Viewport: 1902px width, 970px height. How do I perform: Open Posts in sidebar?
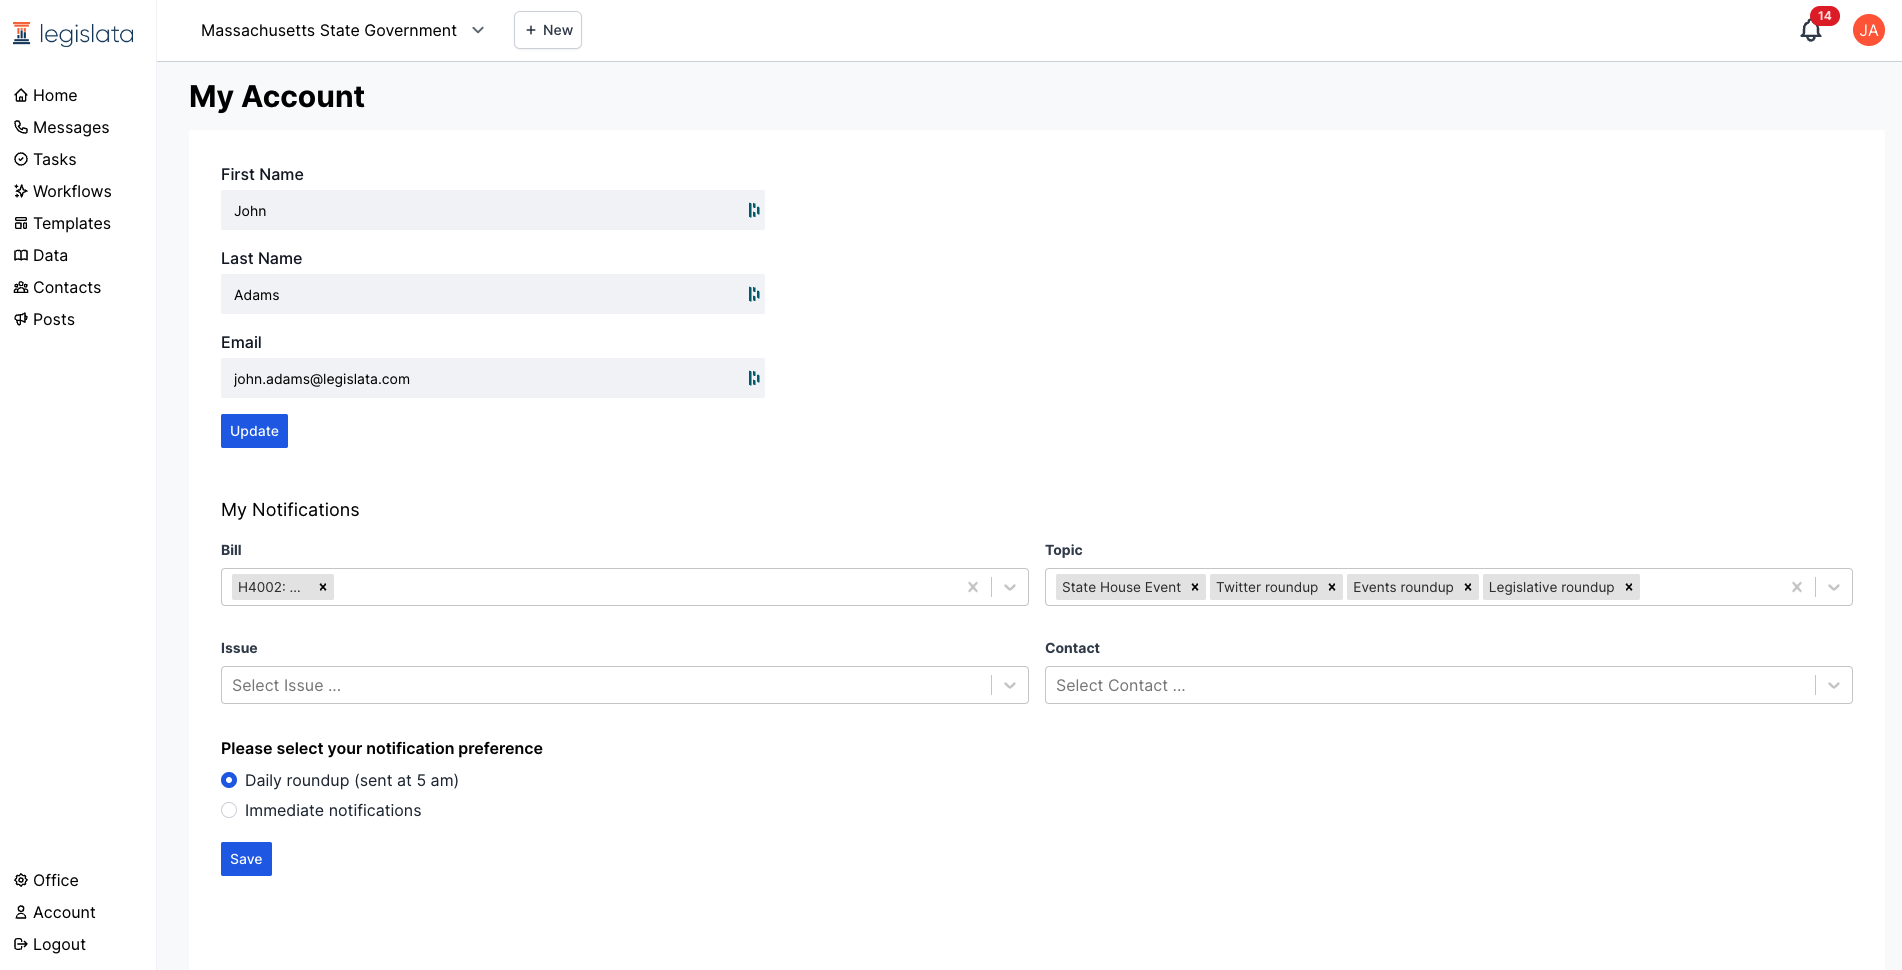[45, 319]
